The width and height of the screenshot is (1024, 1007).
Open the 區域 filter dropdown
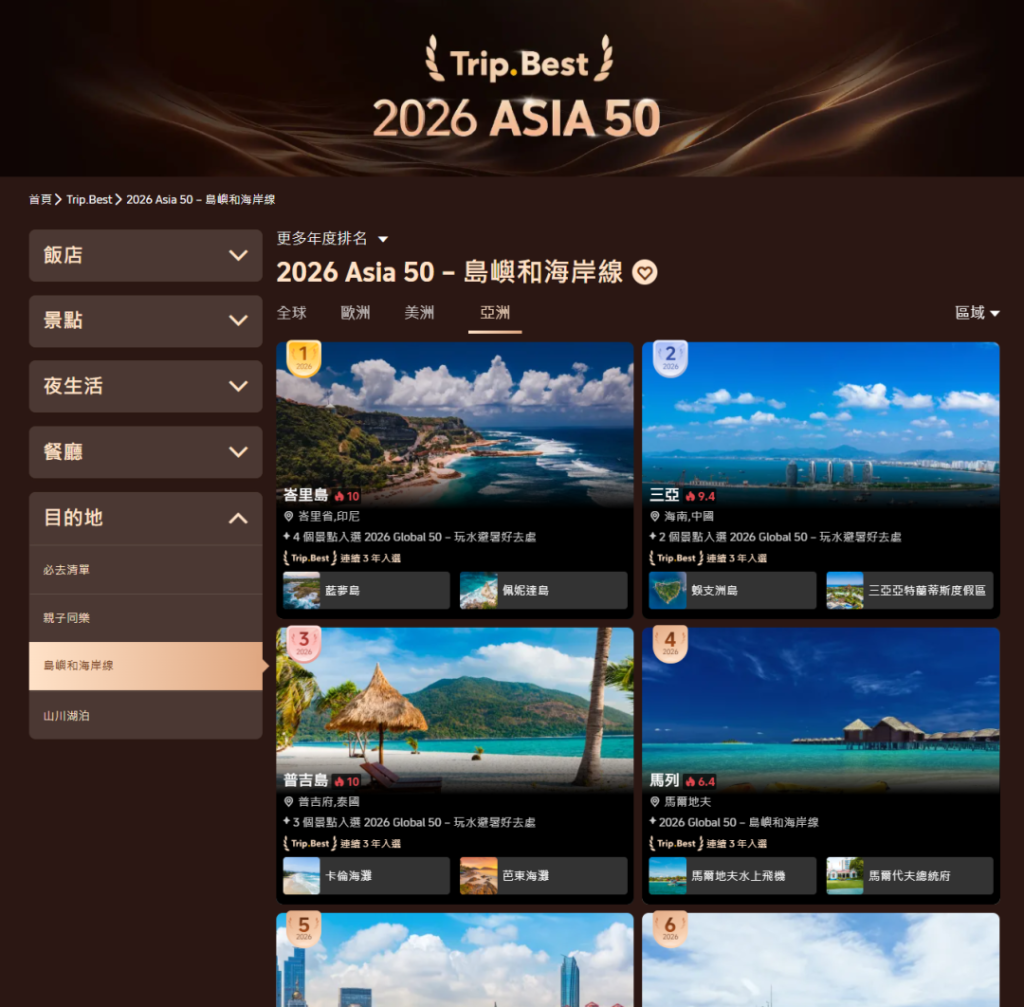[x=977, y=313]
